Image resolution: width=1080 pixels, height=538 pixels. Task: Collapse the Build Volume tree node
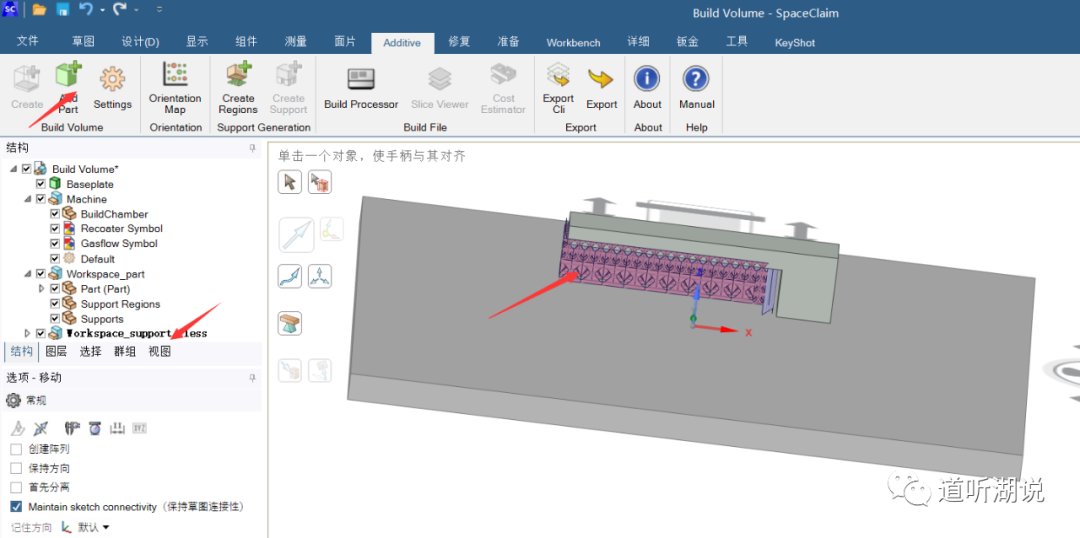[14, 169]
